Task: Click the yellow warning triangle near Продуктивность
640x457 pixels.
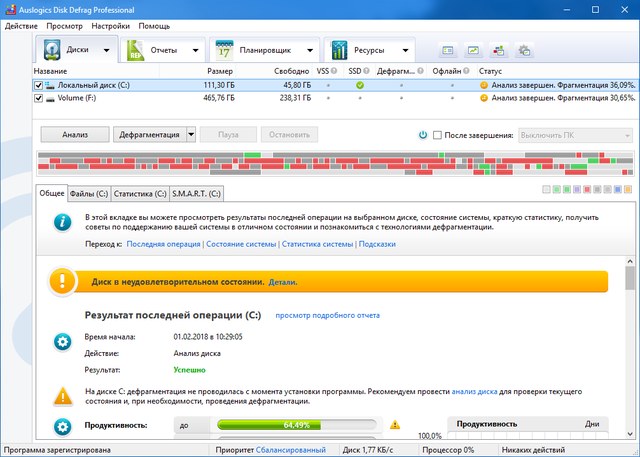Action: pos(394,425)
